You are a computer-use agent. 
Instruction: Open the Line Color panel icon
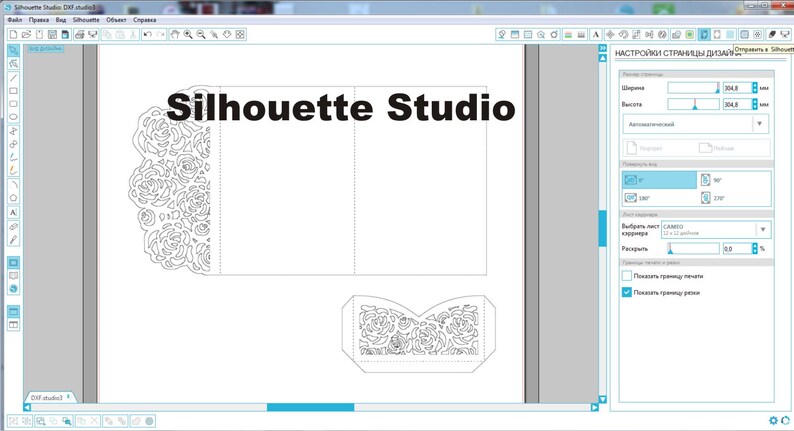click(568, 34)
